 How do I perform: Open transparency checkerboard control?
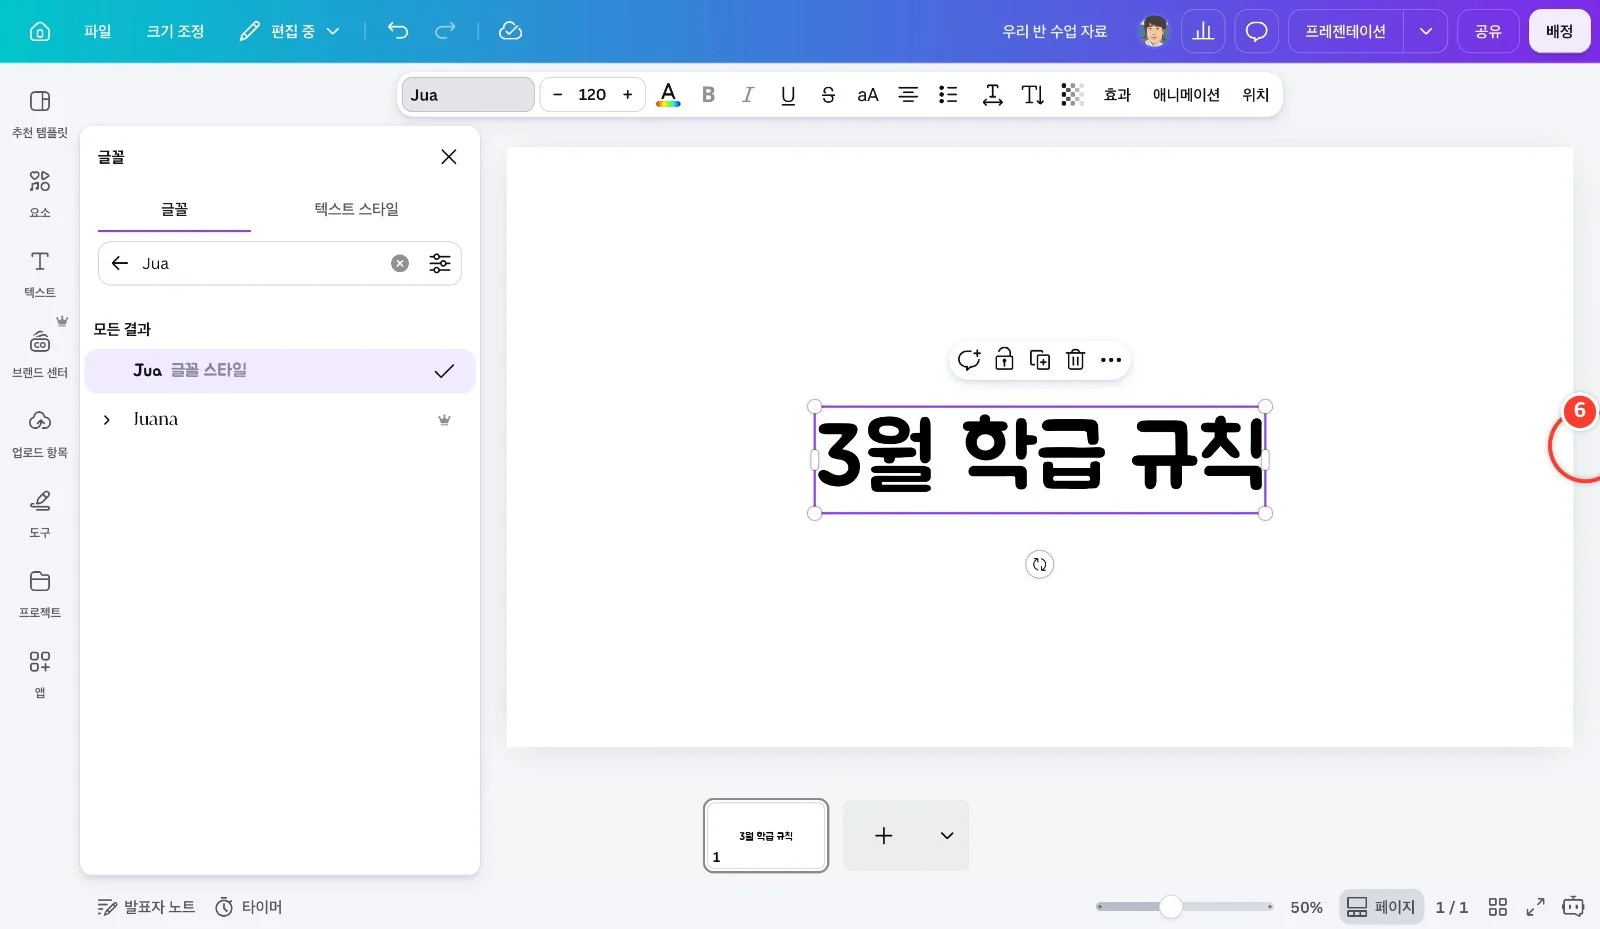[1072, 95]
